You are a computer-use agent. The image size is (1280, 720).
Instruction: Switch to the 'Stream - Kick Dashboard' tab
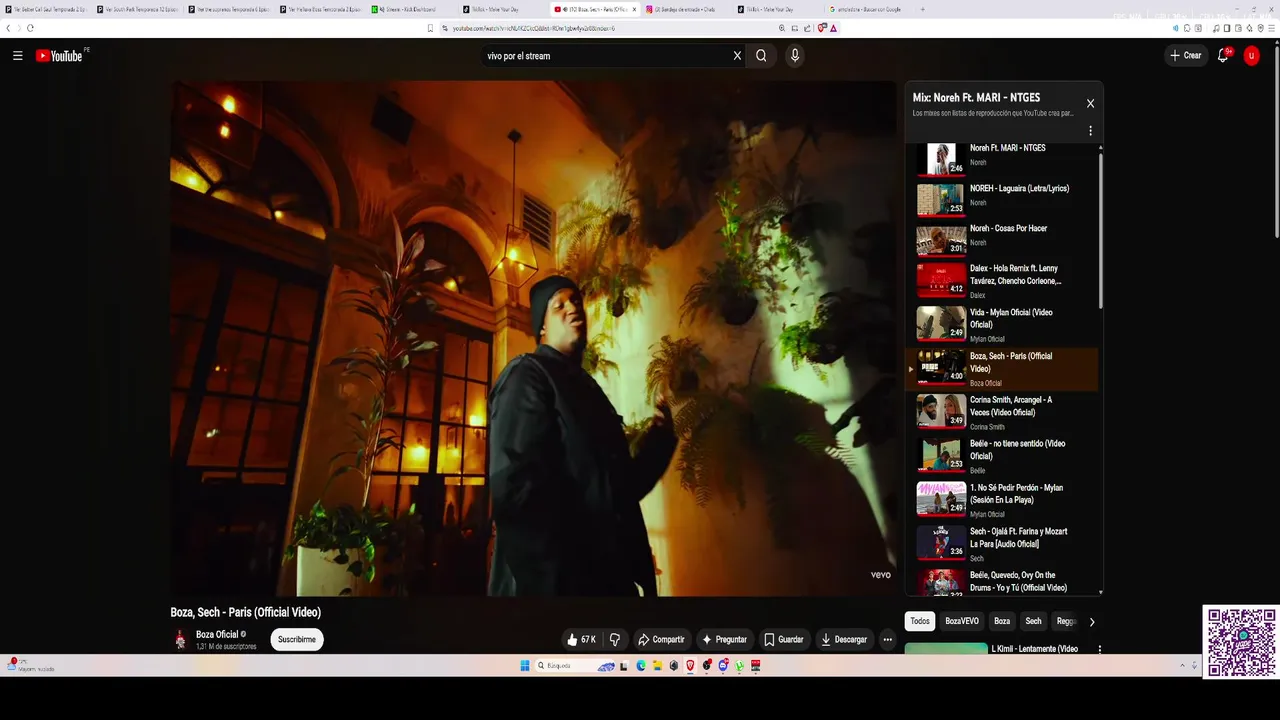(x=410, y=9)
